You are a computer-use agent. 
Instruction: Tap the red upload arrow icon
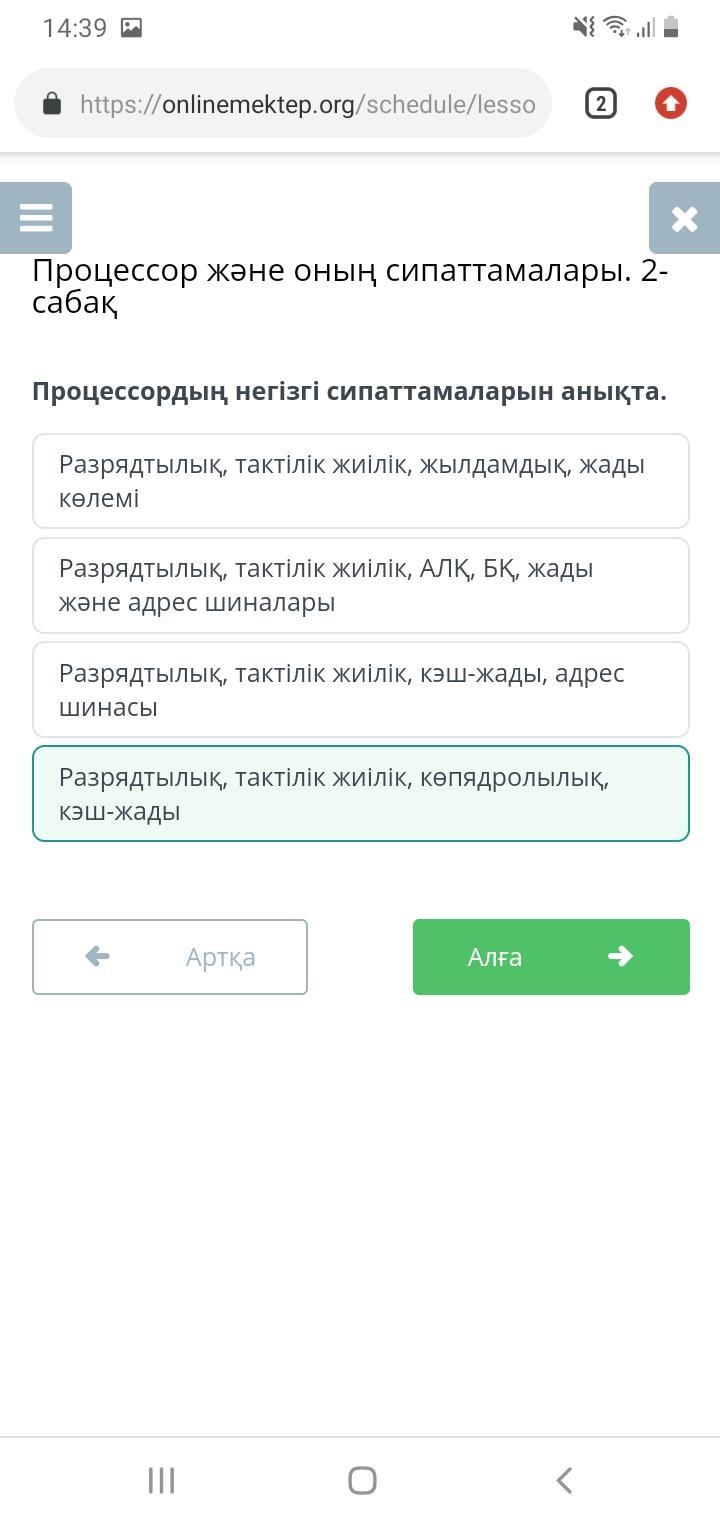pyautogui.click(x=670, y=103)
